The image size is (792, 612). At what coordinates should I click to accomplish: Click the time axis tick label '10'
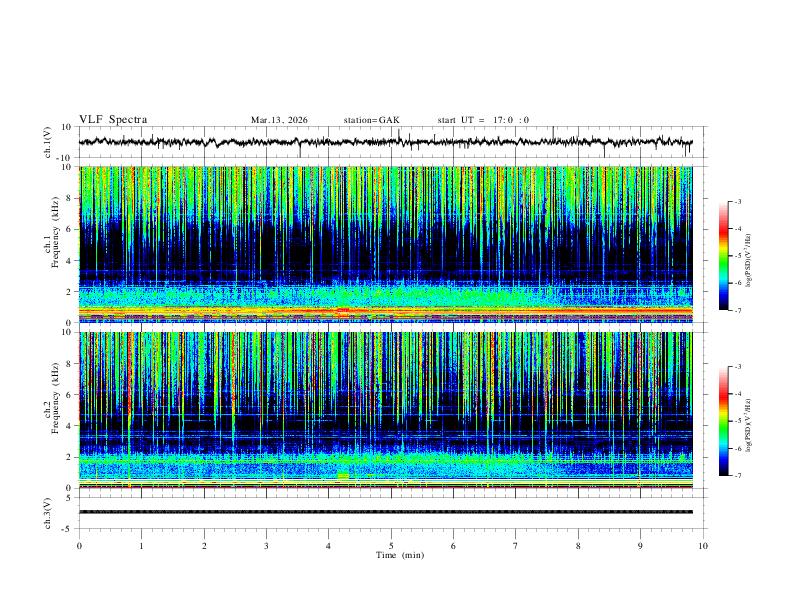pos(703,546)
